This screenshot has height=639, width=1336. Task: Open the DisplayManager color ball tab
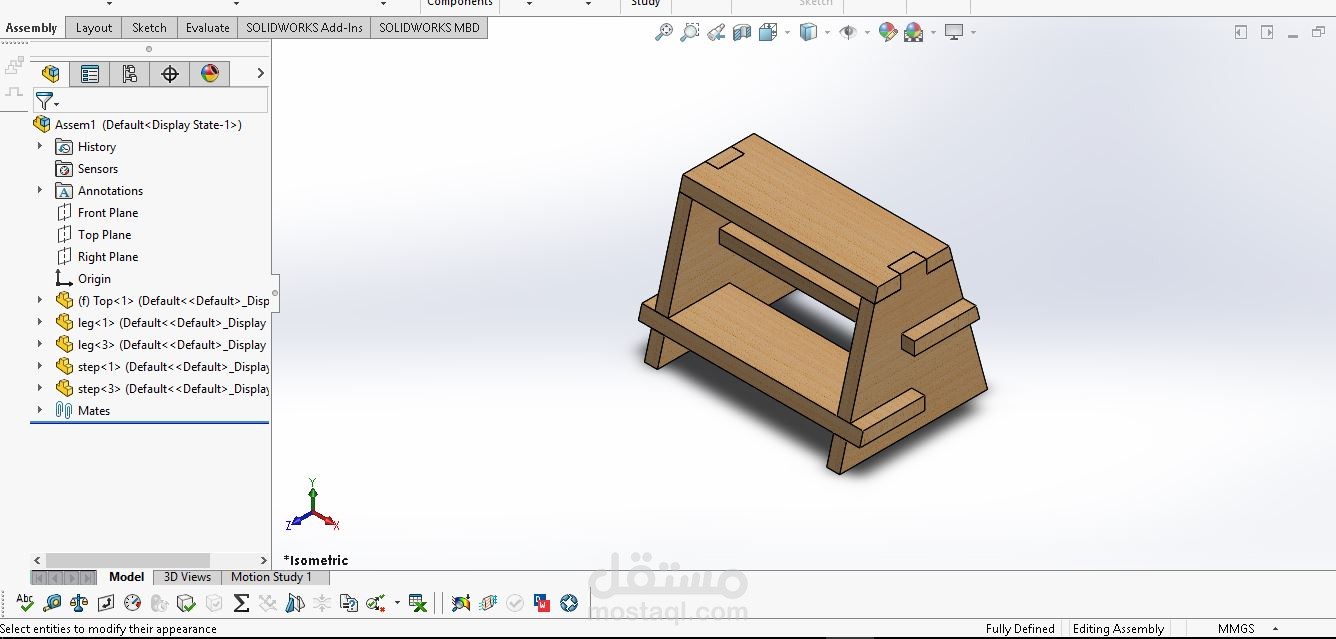click(209, 73)
